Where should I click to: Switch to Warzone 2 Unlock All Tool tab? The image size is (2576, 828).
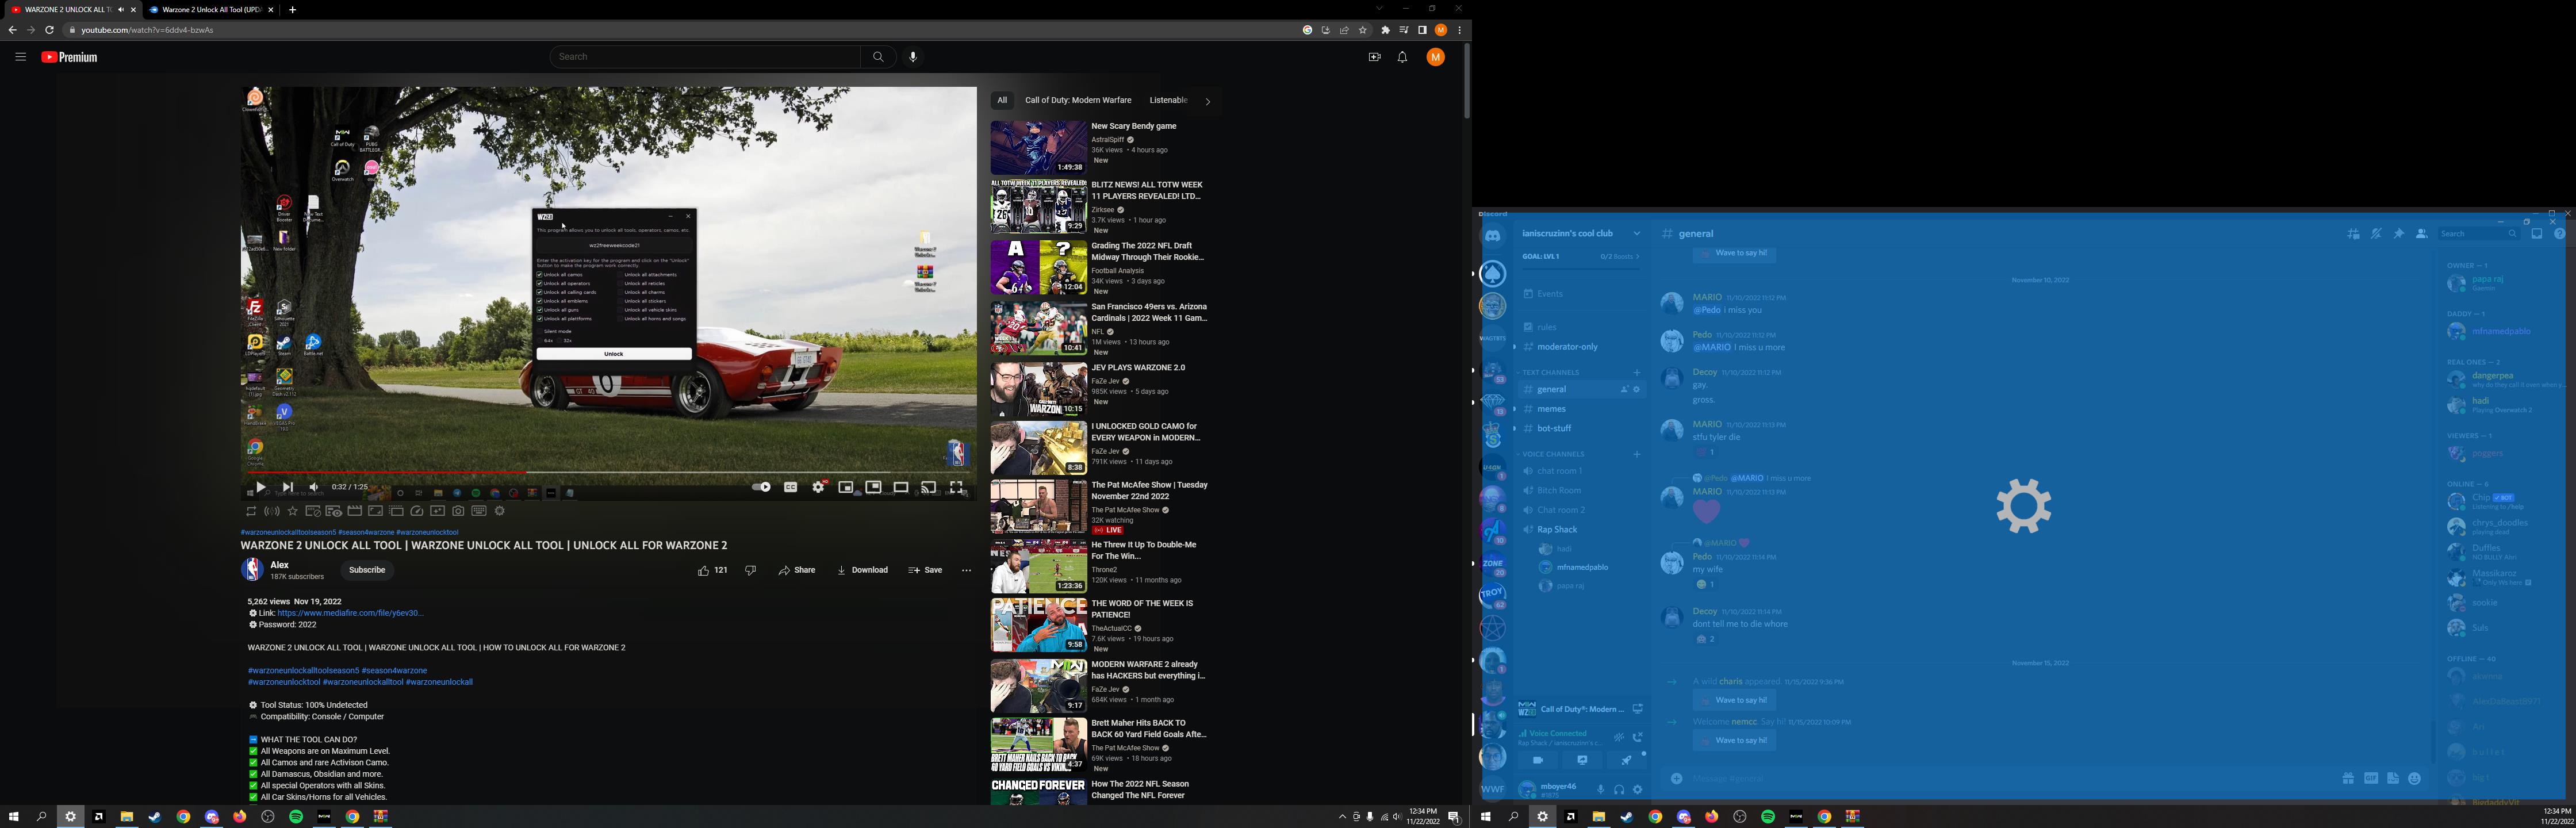coord(210,10)
